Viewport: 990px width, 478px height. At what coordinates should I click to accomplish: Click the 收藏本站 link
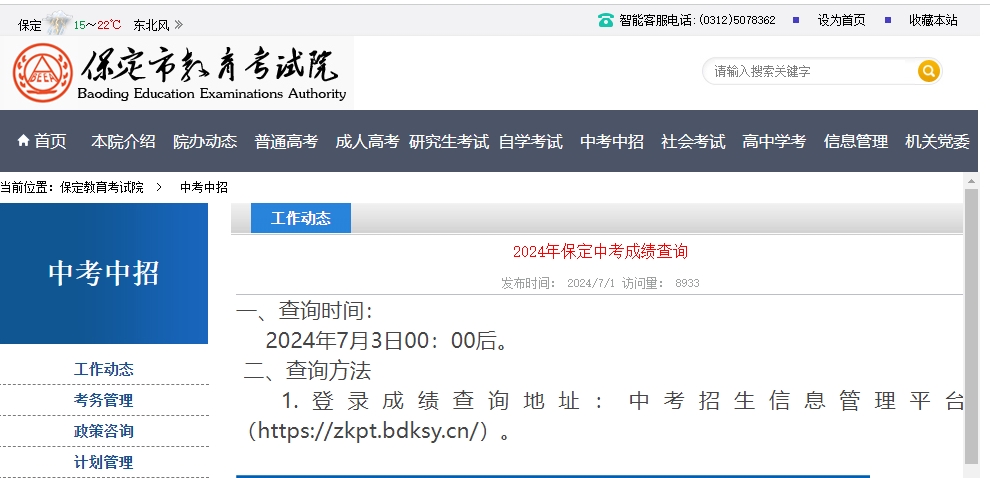pyautogui.click(x=933, y=20)
